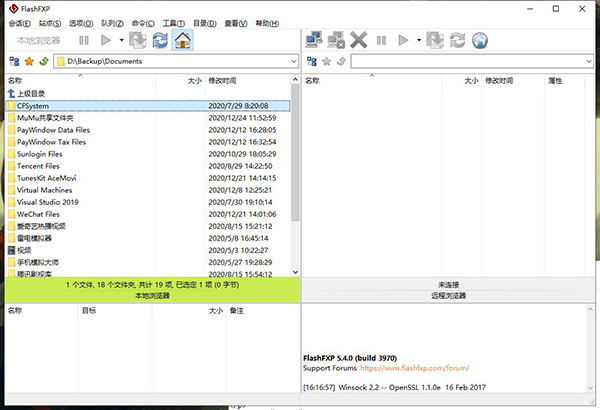Expand the local path D:\Backup\Documents dropdown
The height and width of the screenshot is (410, 600).
coord(293,61)
